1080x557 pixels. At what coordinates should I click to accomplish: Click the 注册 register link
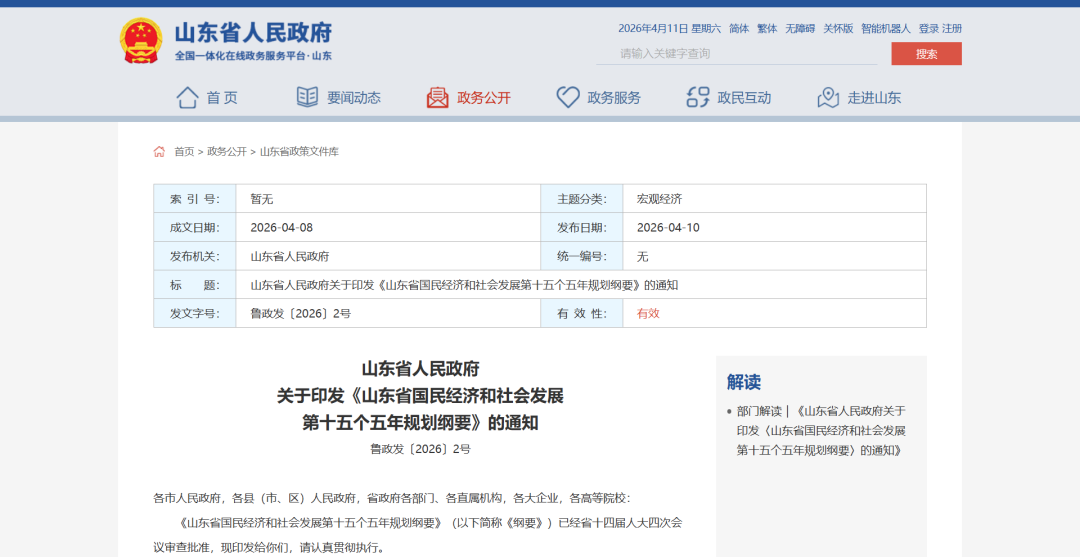pyautogui.click(x=952, y=29)
